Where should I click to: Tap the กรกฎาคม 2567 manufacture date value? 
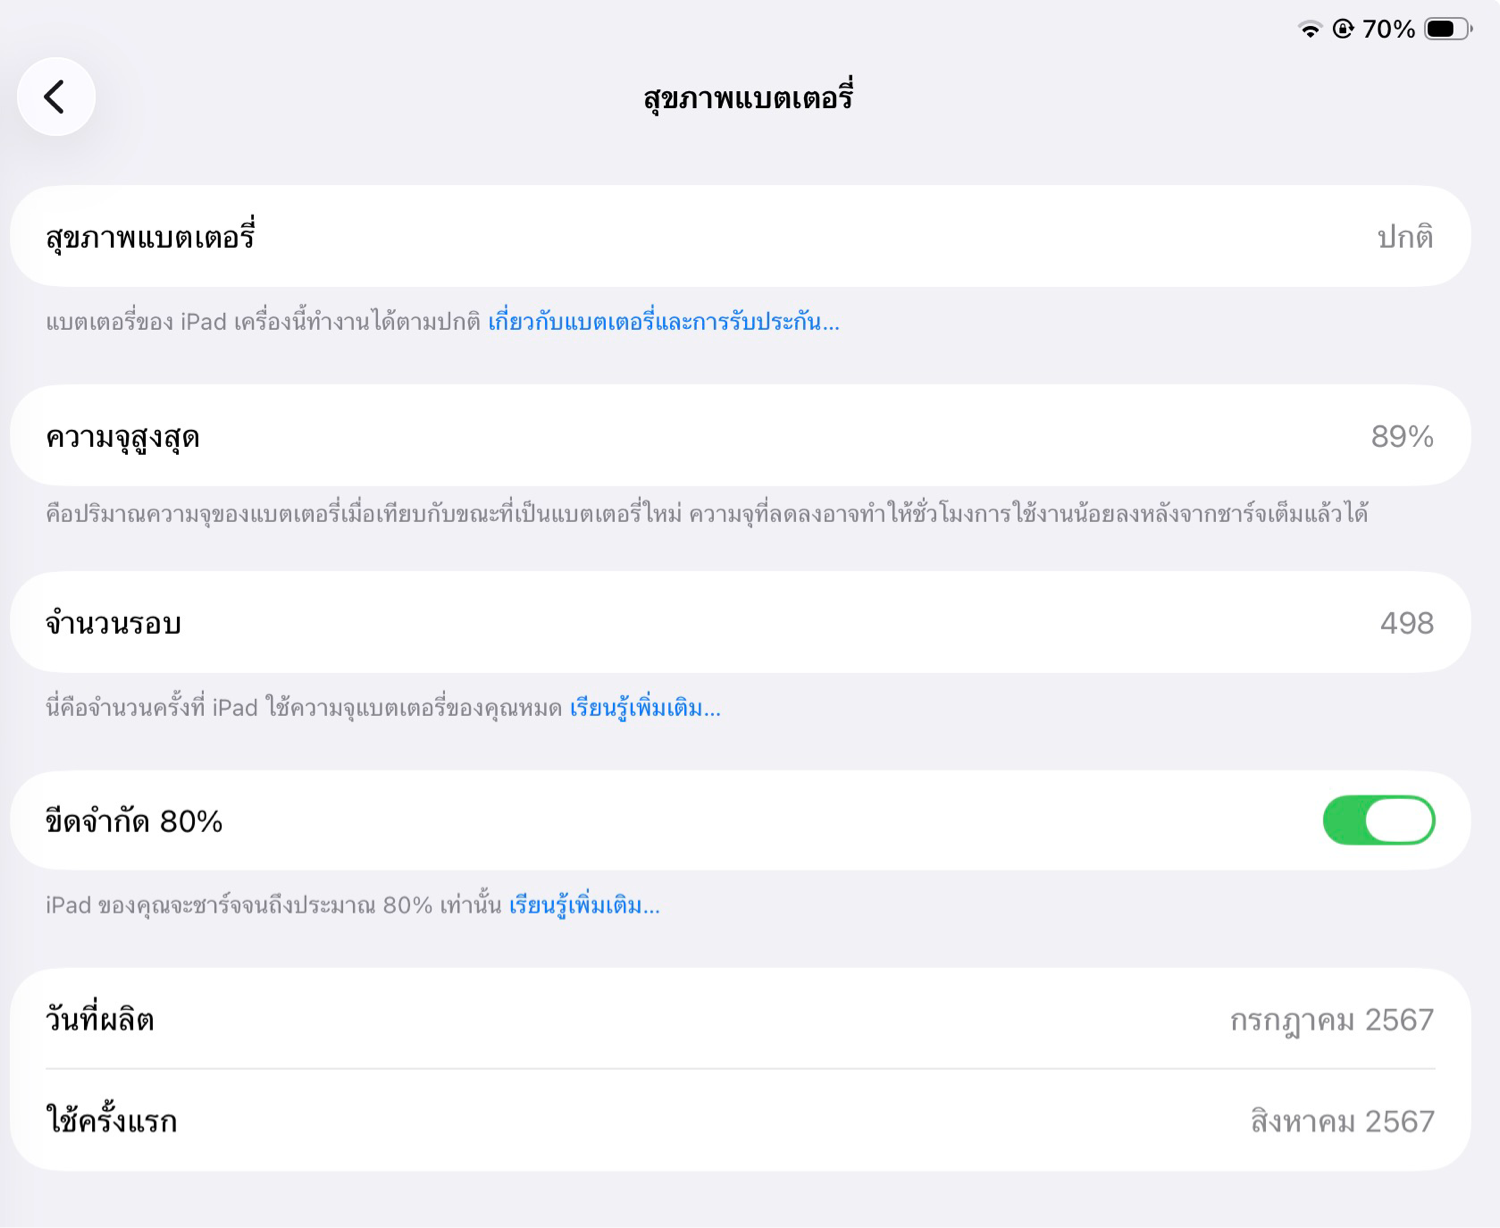point(1331,1019)
